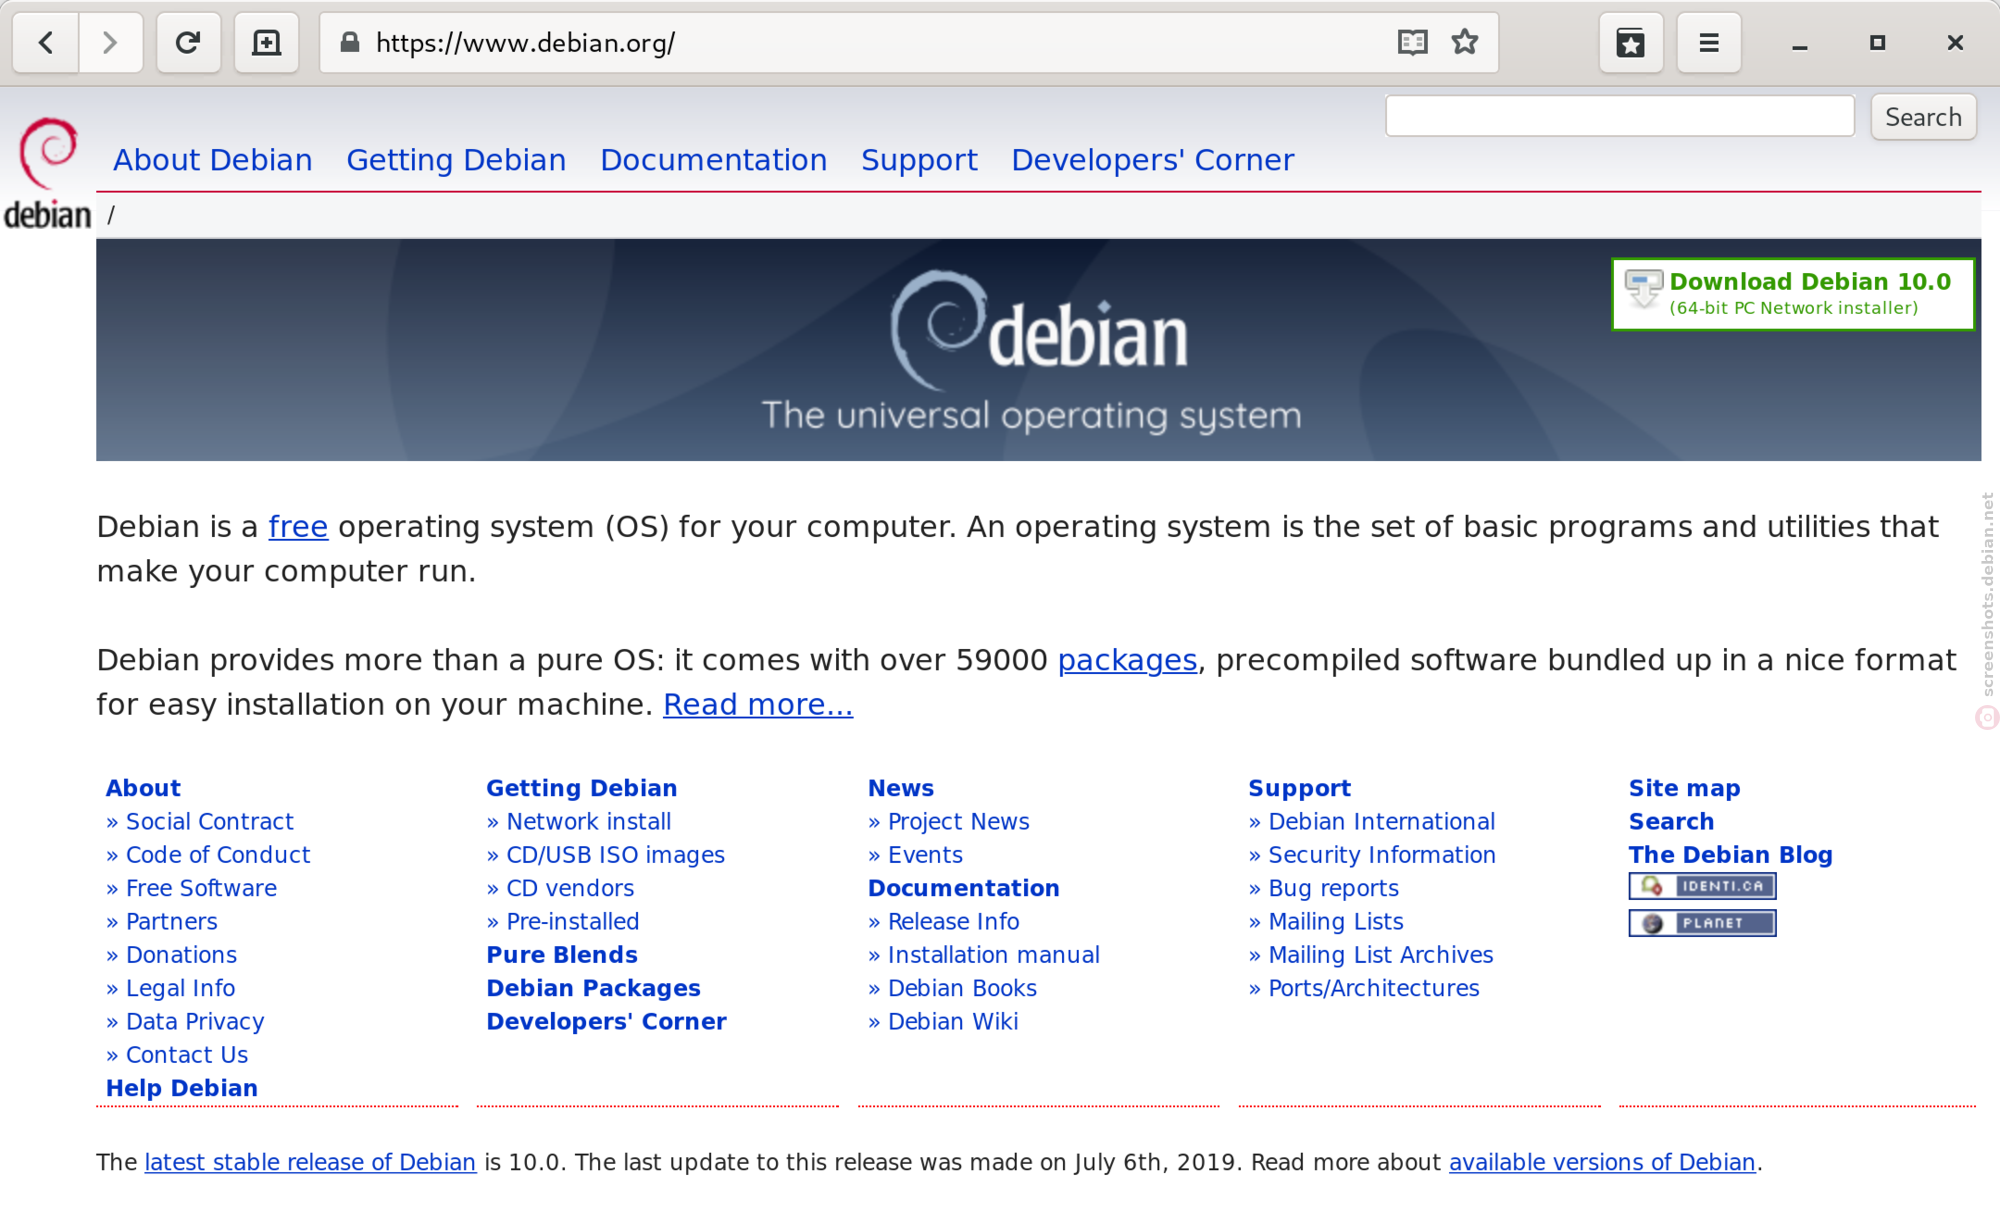Open the Pure Blends link
This screenshot has height=1211, width=2000.
tap(562, 955)
